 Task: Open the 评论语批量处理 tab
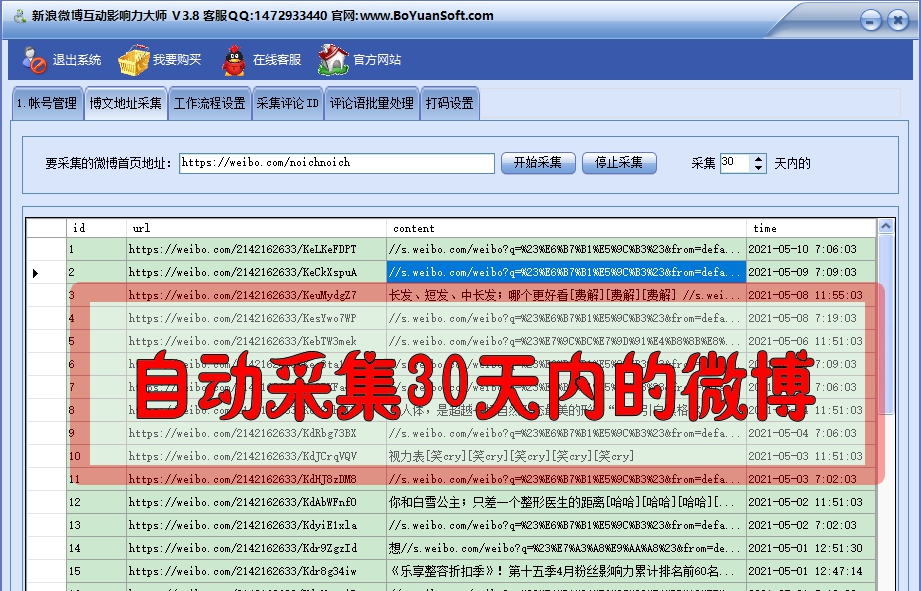(372, 103)
